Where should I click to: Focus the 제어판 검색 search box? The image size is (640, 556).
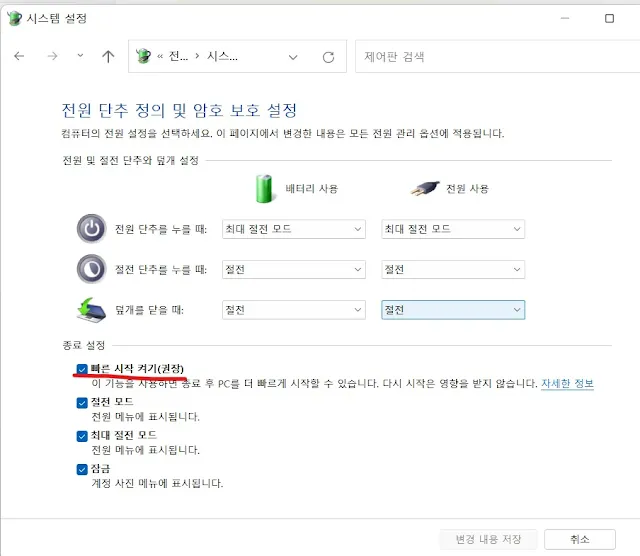click(x=497, y=56)
